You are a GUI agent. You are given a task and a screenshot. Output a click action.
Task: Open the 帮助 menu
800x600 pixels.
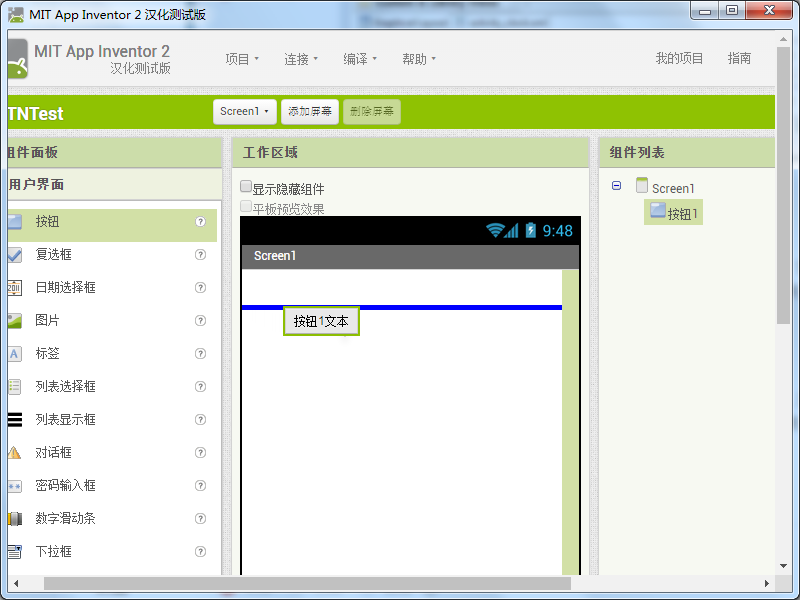419,59
